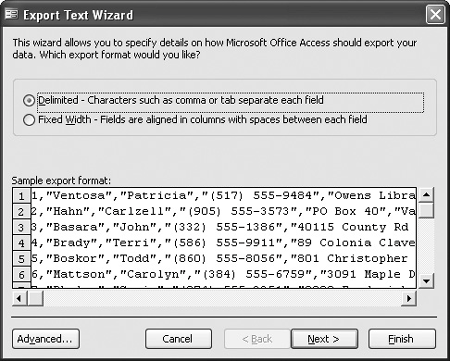The height and width of the screenshot is (361, 450).
Task: Click the vertical scrollbar thumb in preview
Action: 426,210
